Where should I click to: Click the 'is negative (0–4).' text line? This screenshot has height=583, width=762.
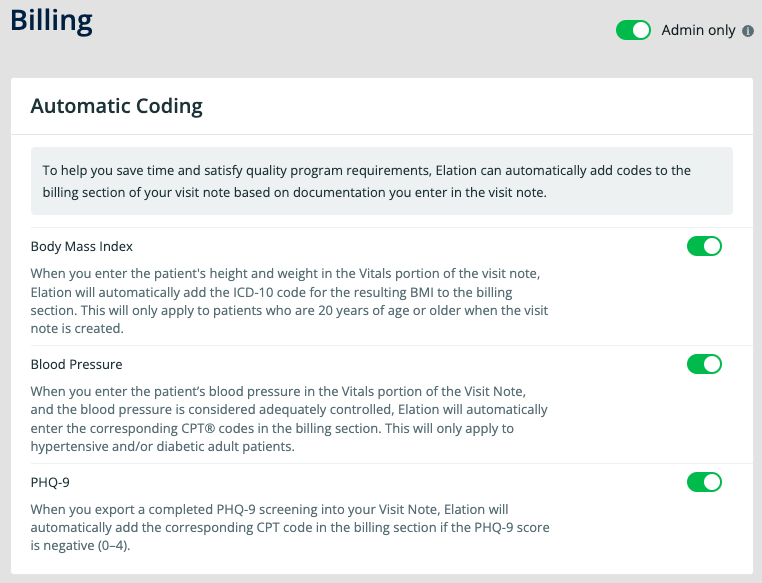(81, 546)
